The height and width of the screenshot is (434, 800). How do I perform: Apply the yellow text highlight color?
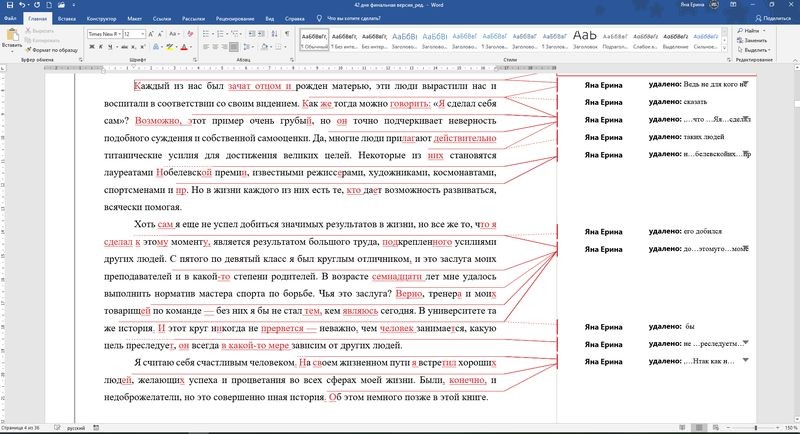[169, 47]
